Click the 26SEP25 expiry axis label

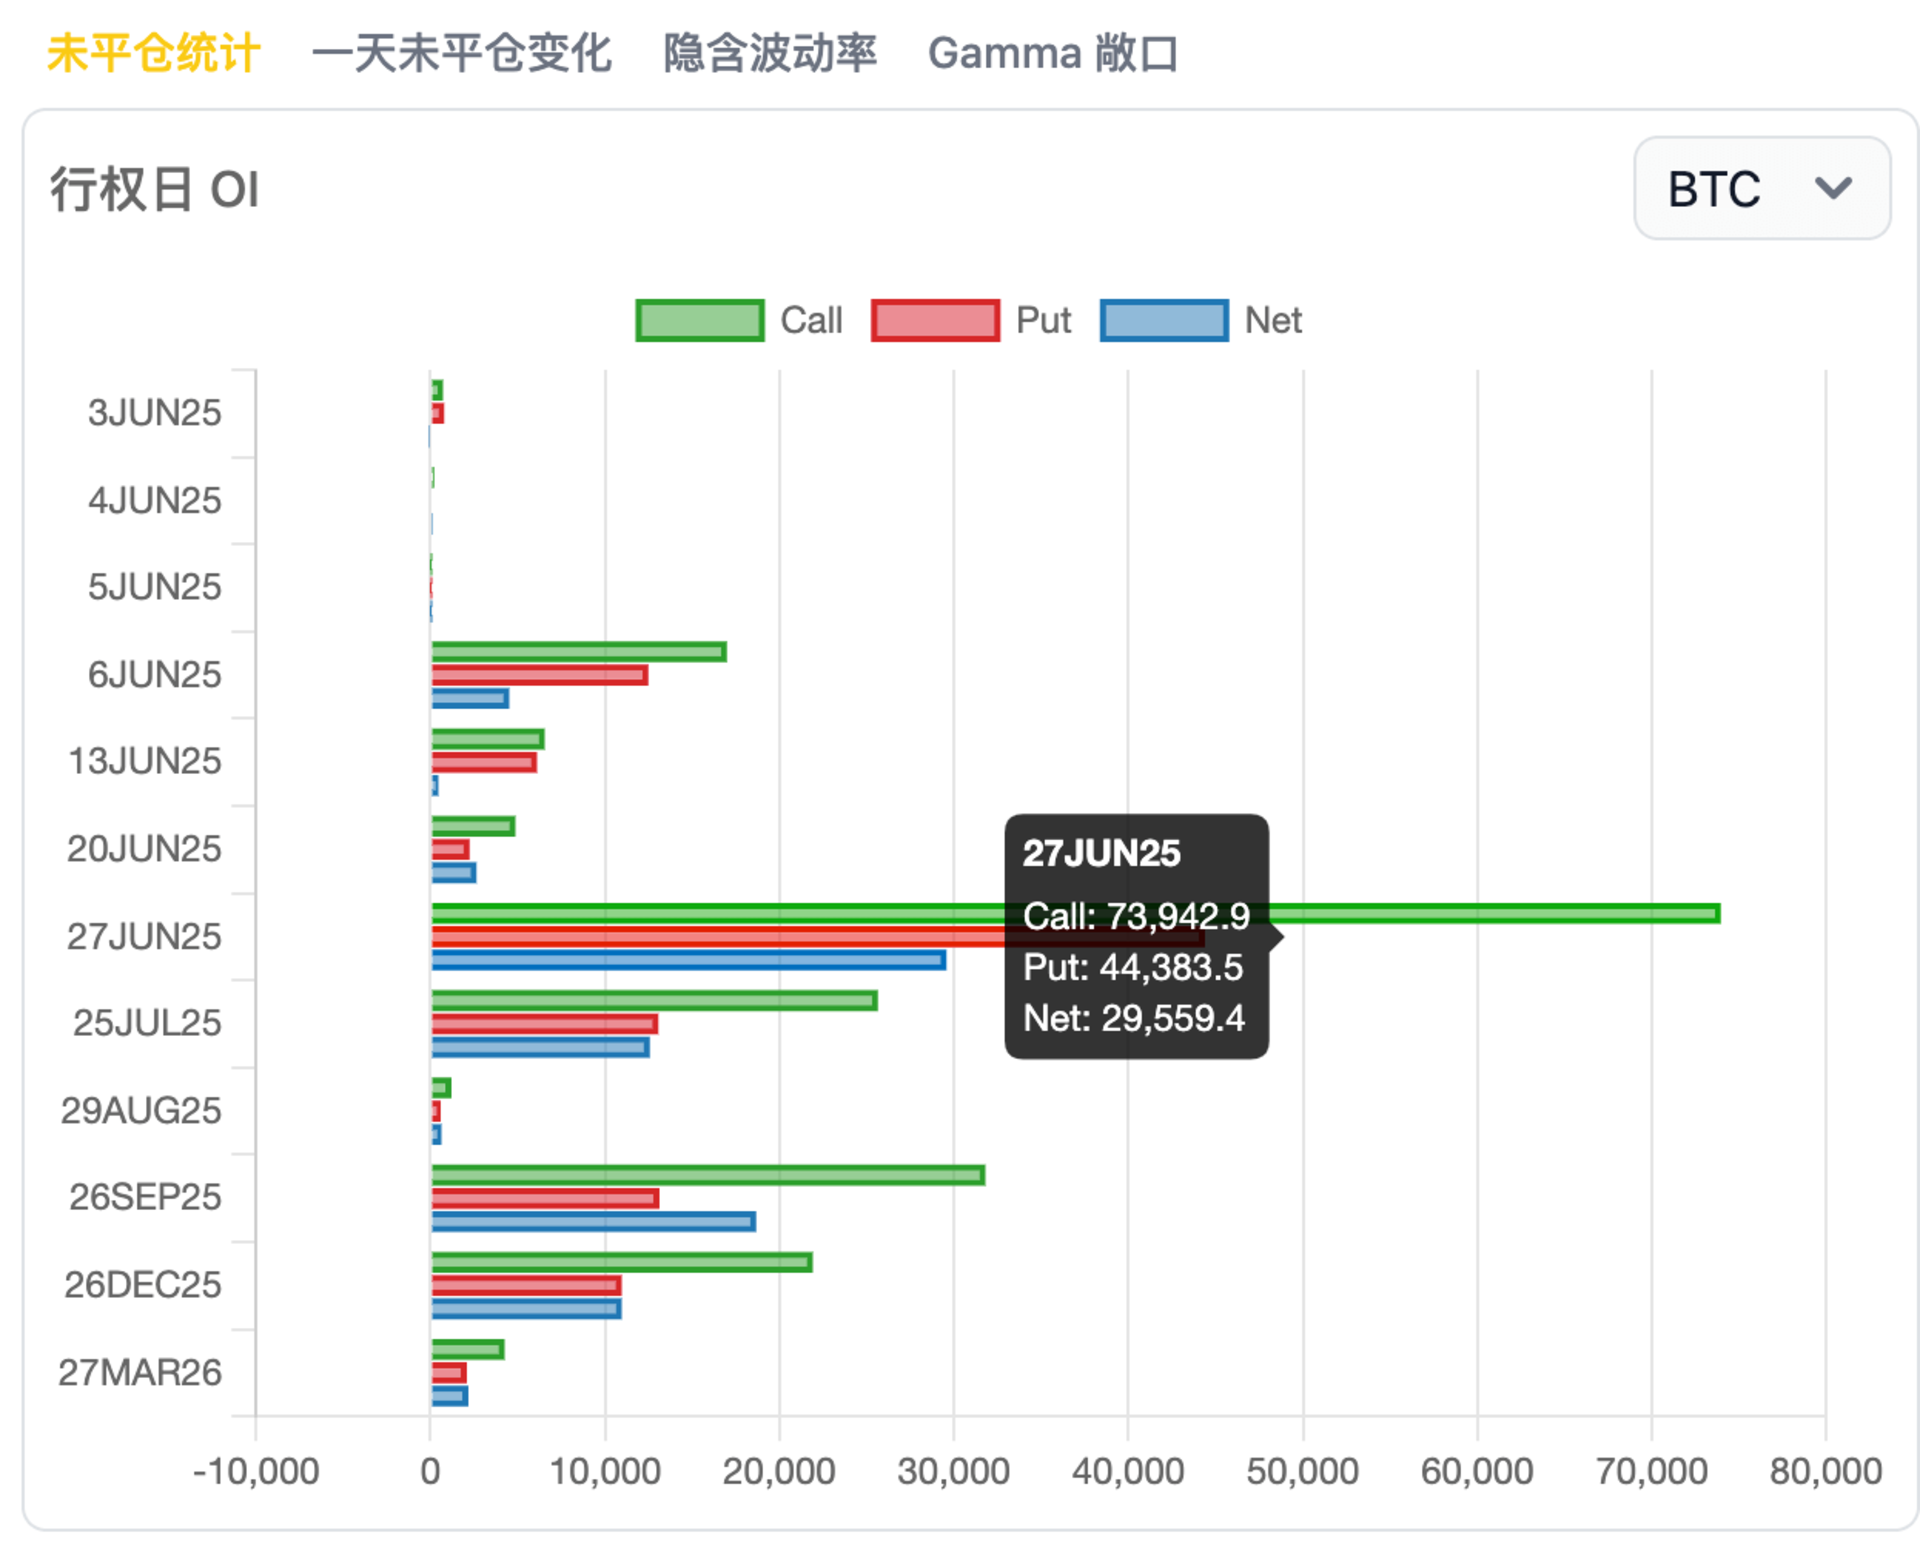coord(145,1197)
